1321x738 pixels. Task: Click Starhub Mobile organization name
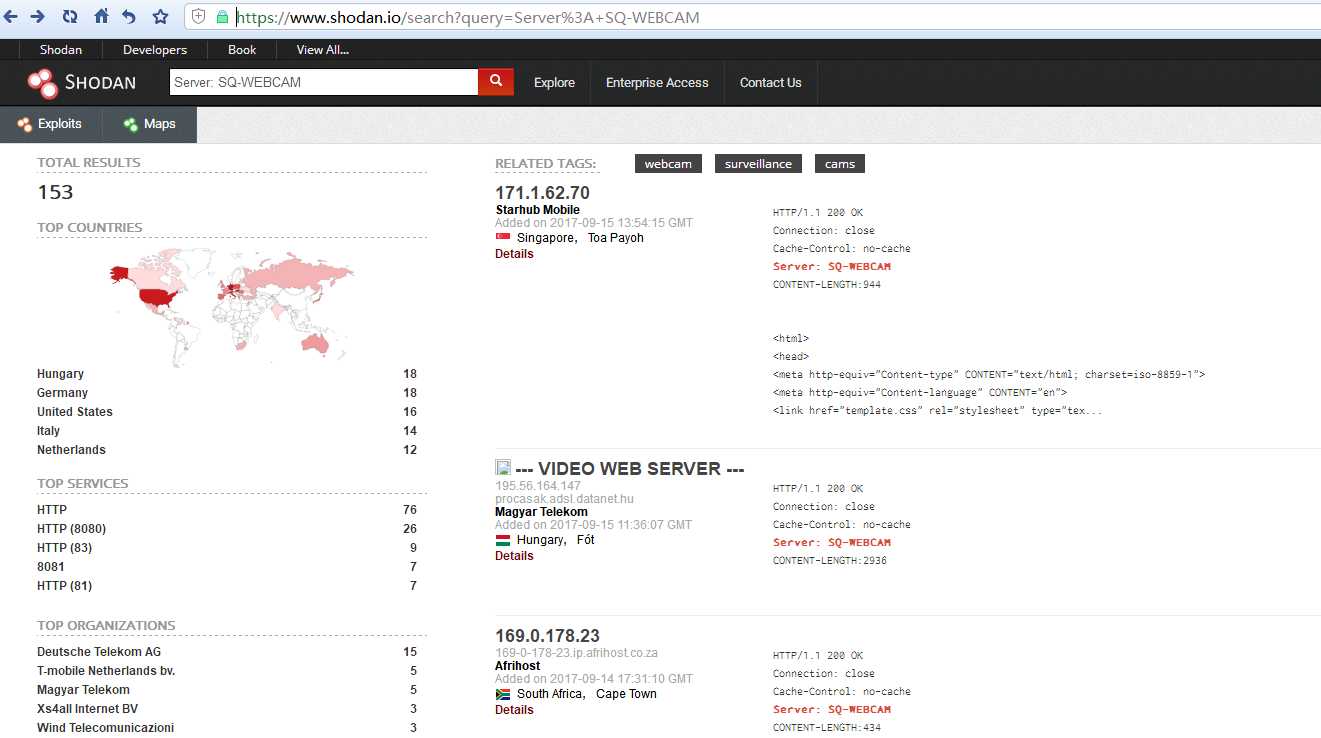pos(537,210)
